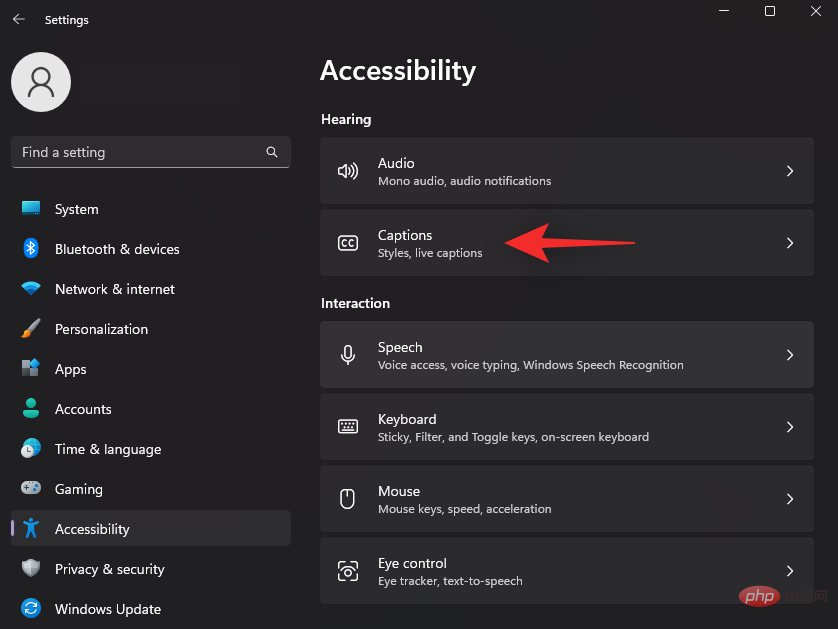Click the Personalization paintbrush icon

31,328
